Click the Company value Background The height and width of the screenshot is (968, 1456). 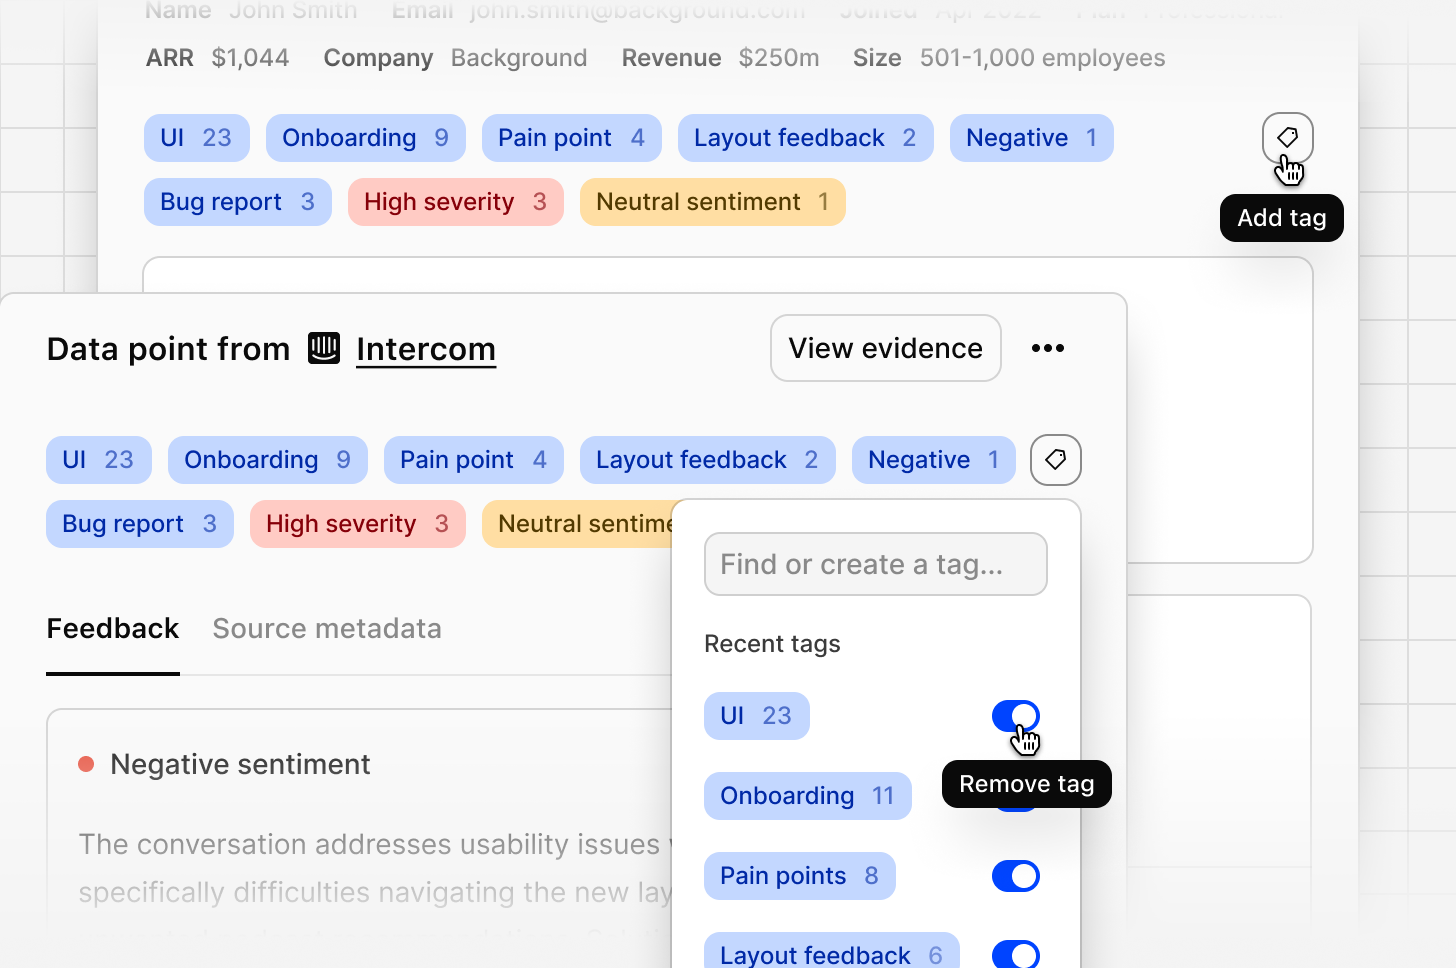[519, 58]
